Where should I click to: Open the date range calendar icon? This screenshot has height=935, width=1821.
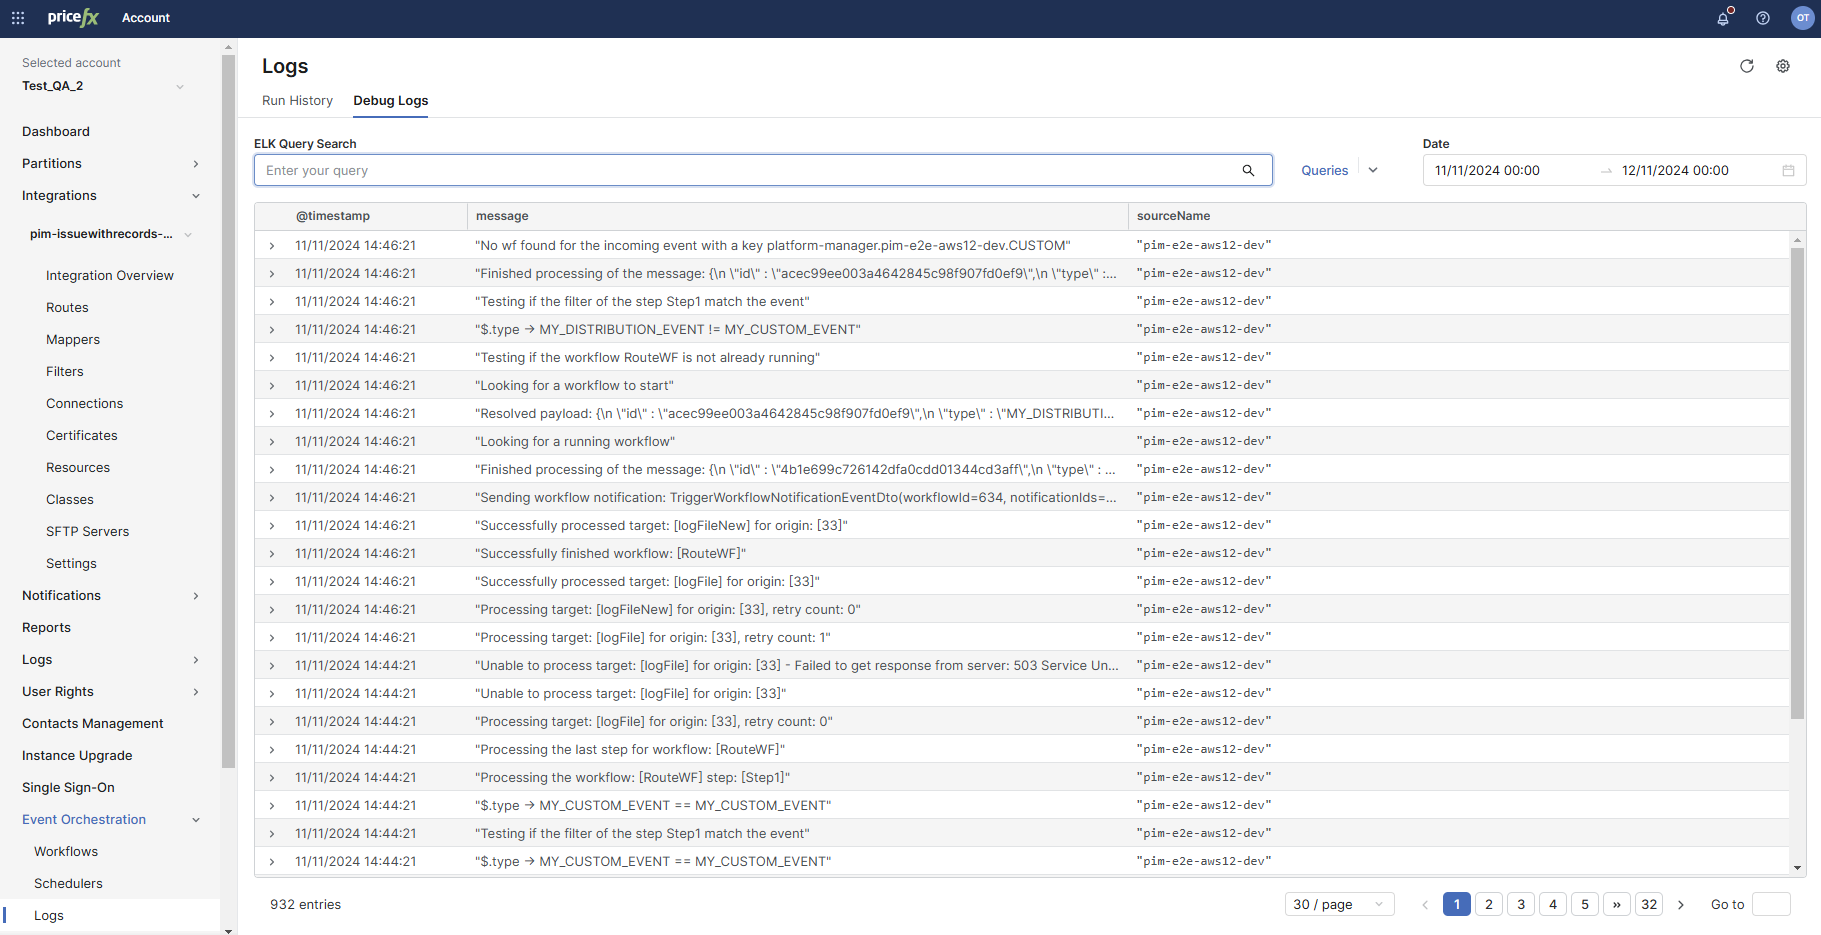coord(1788,171)
